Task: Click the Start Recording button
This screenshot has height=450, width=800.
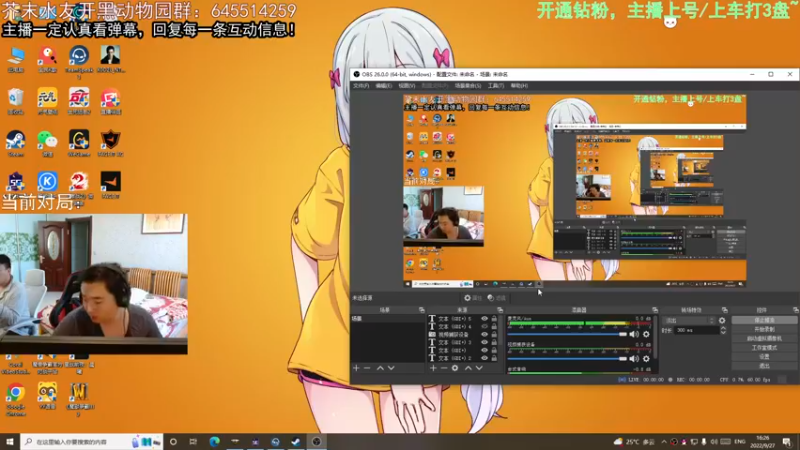Action: point(764,329)
